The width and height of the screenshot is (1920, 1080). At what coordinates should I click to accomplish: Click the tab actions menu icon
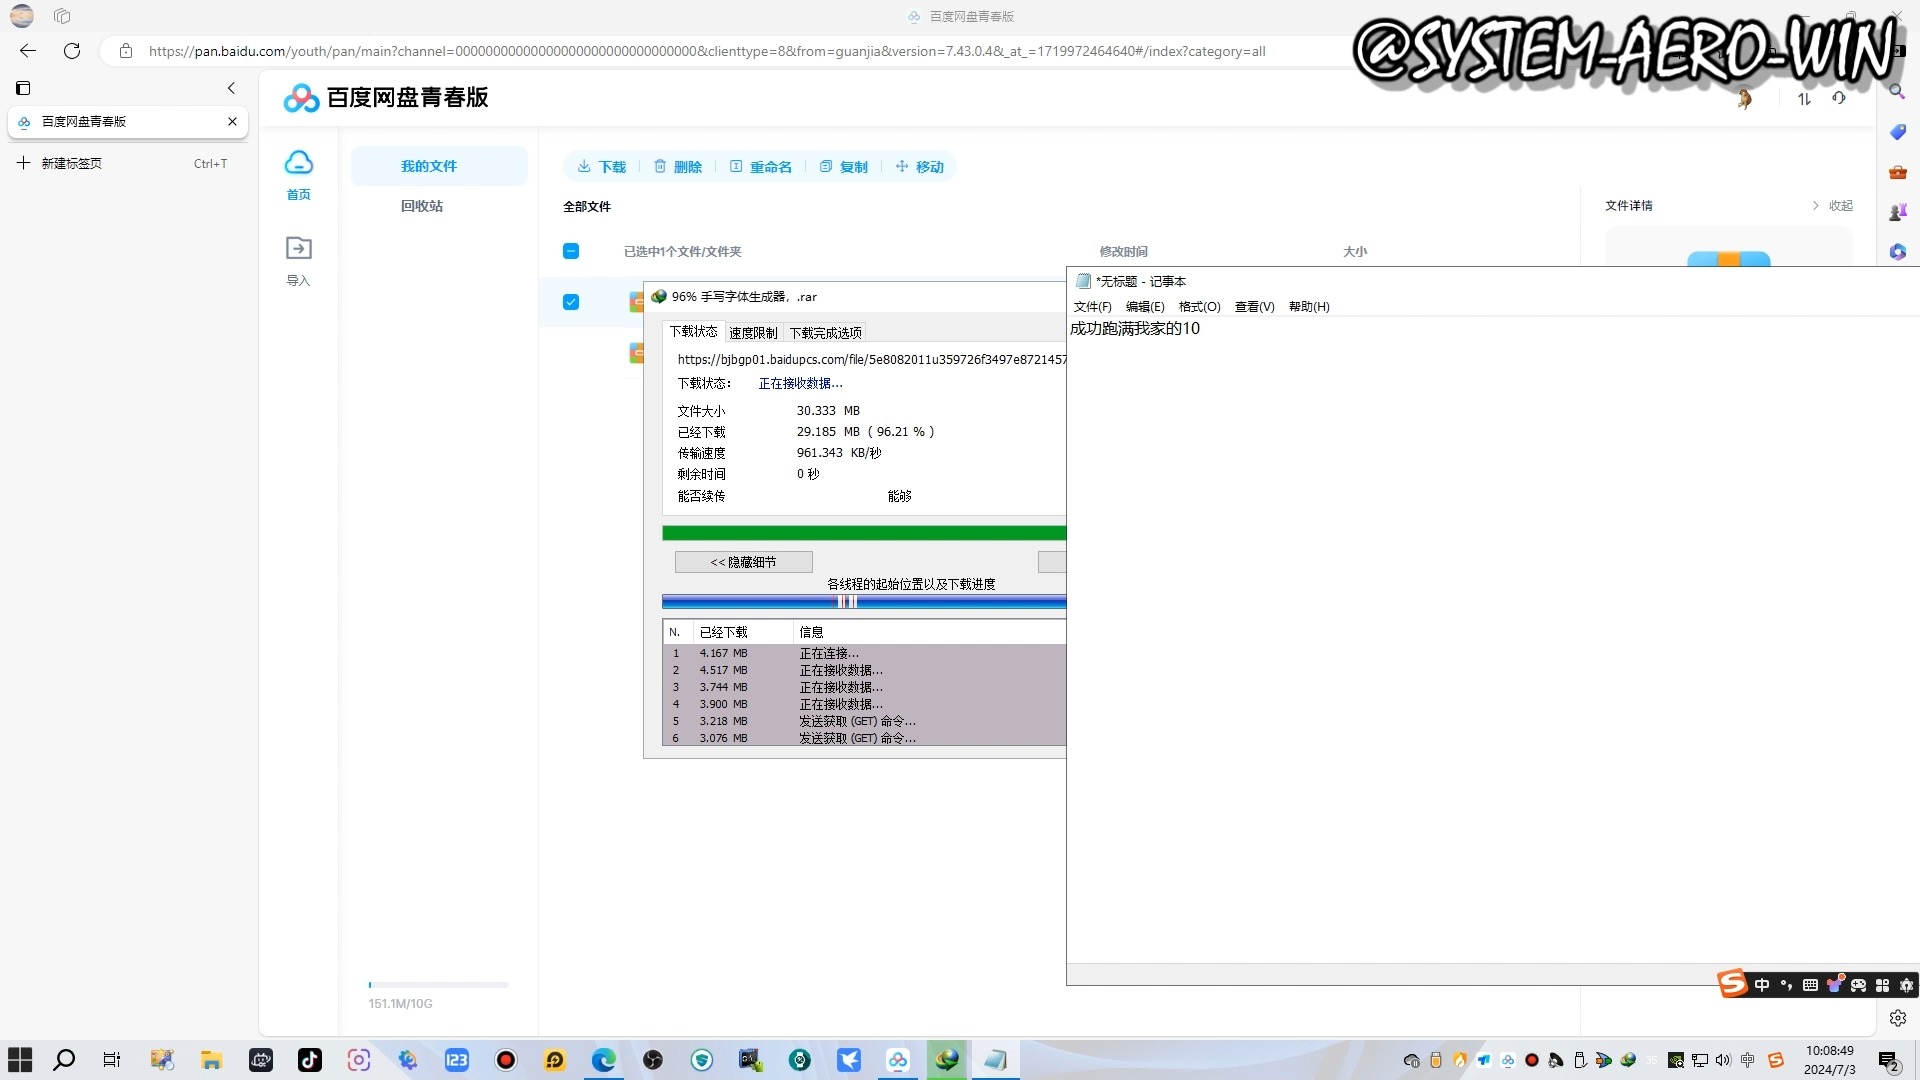[23, 88]
